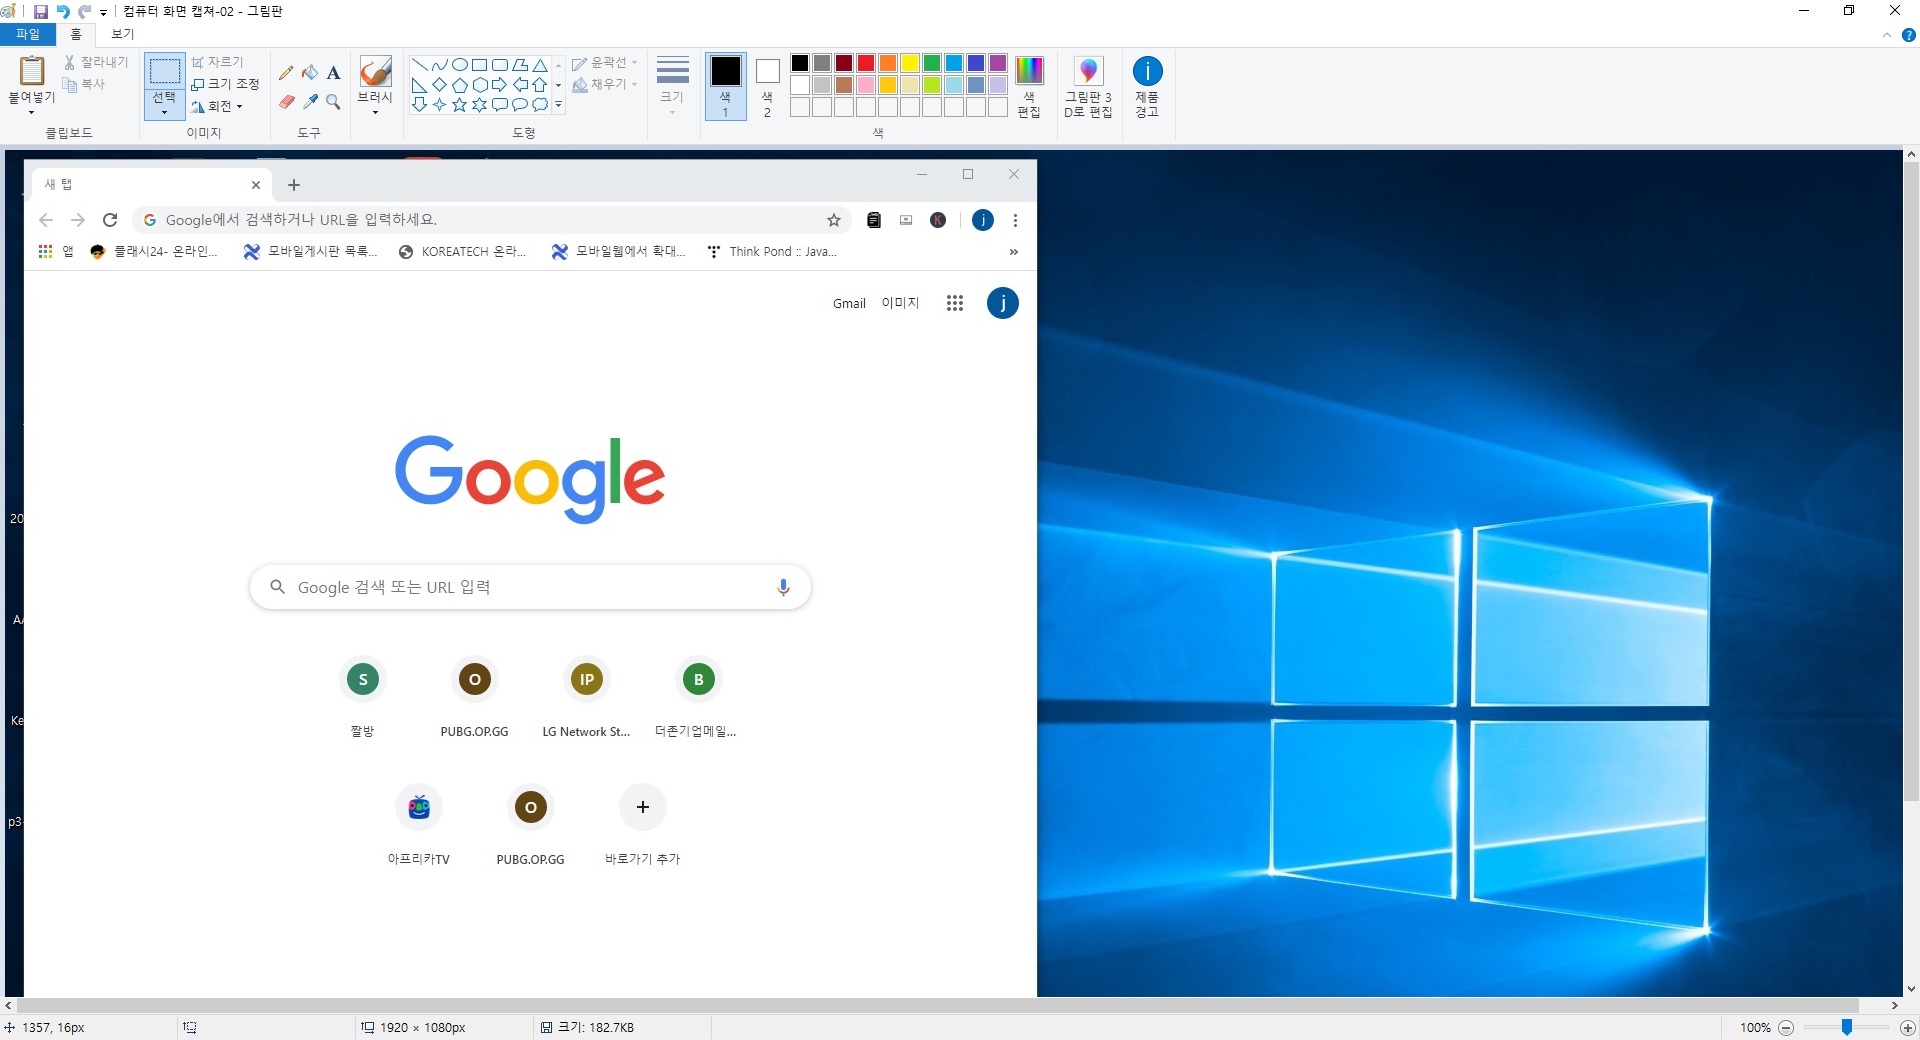
Task: Expand the shapes gallery more arrow
Action: pyautogui.click(x=558, y=104)
